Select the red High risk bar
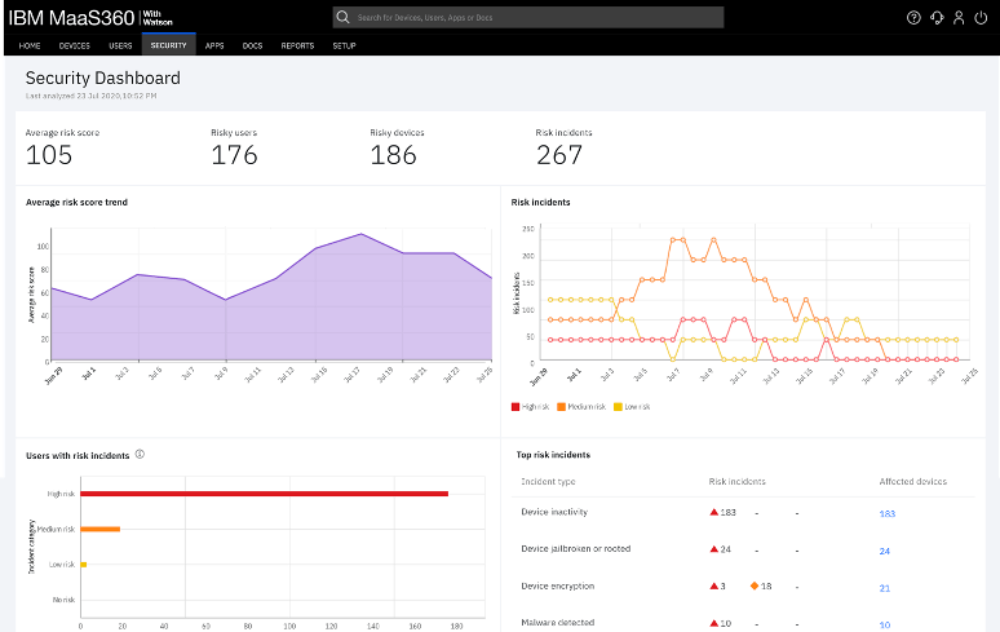1000x632 pixels. coord(264,493)
